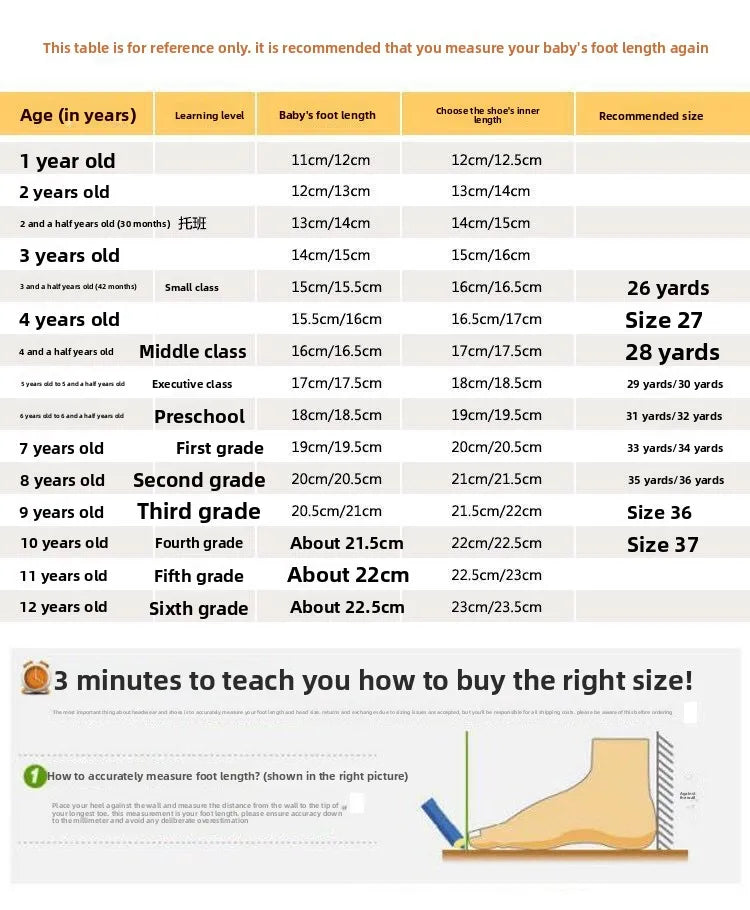Click the hatched wall in the diagram
Viewport: 750px width, 910px height.
pos(665,790)
